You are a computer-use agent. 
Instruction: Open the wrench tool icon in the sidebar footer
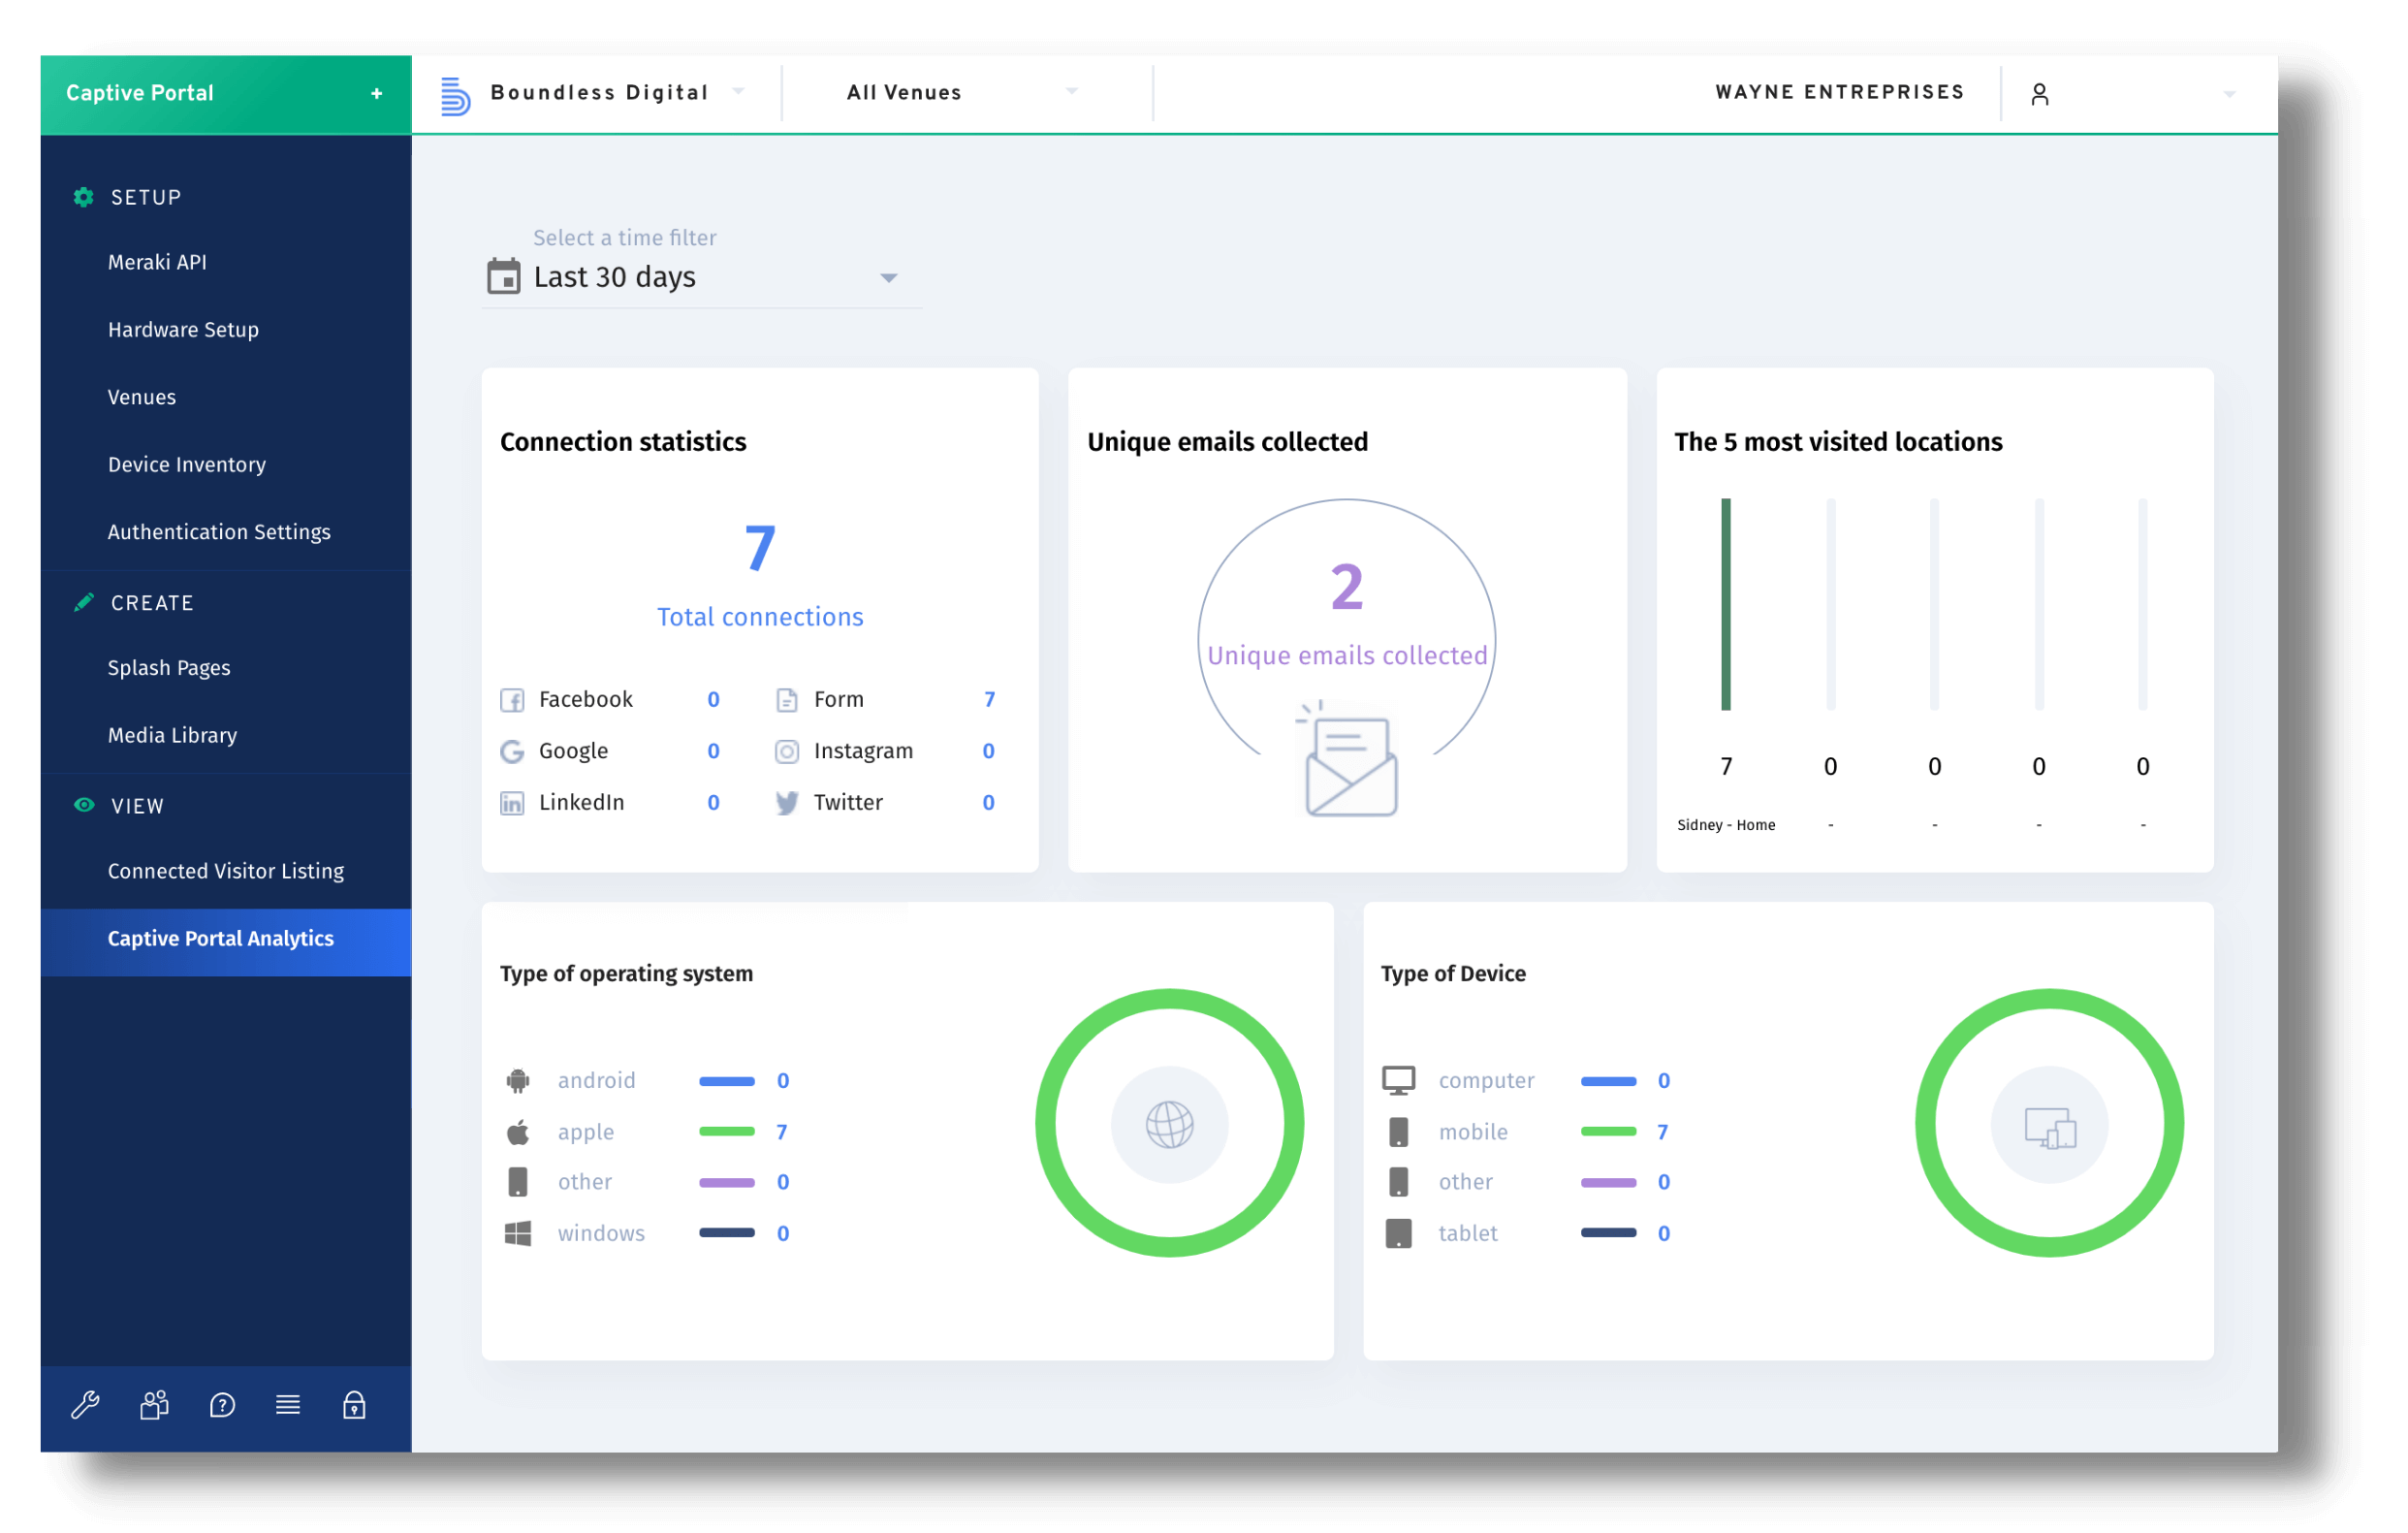86,1405
